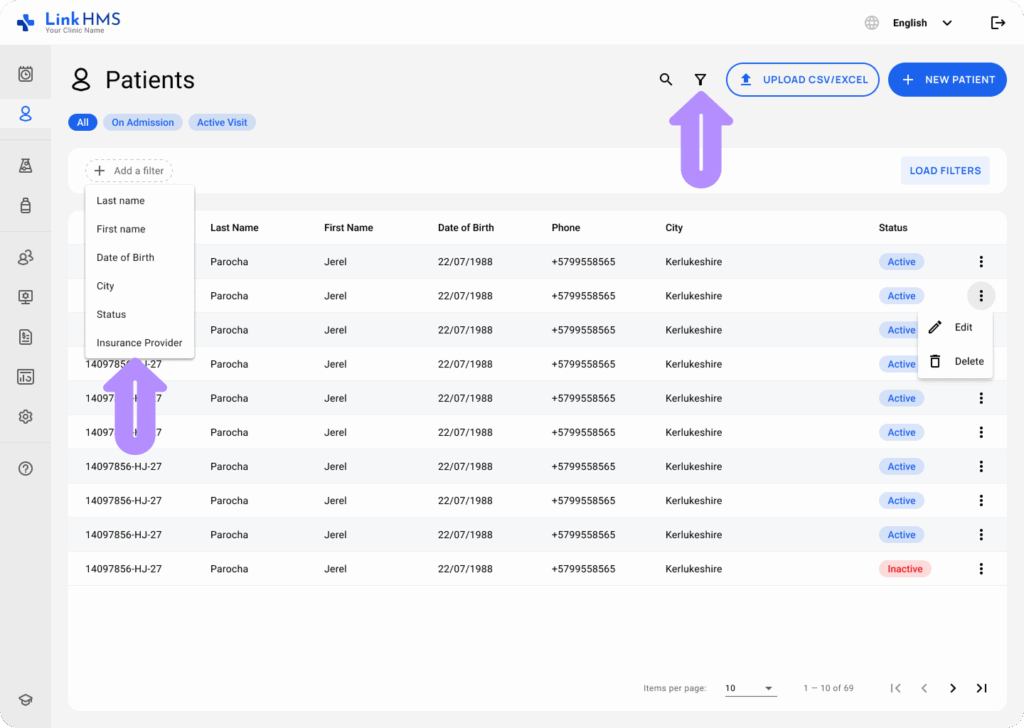Choose Delete in the context menu
Screen dimensions: 1024x728
coord(956,361)
